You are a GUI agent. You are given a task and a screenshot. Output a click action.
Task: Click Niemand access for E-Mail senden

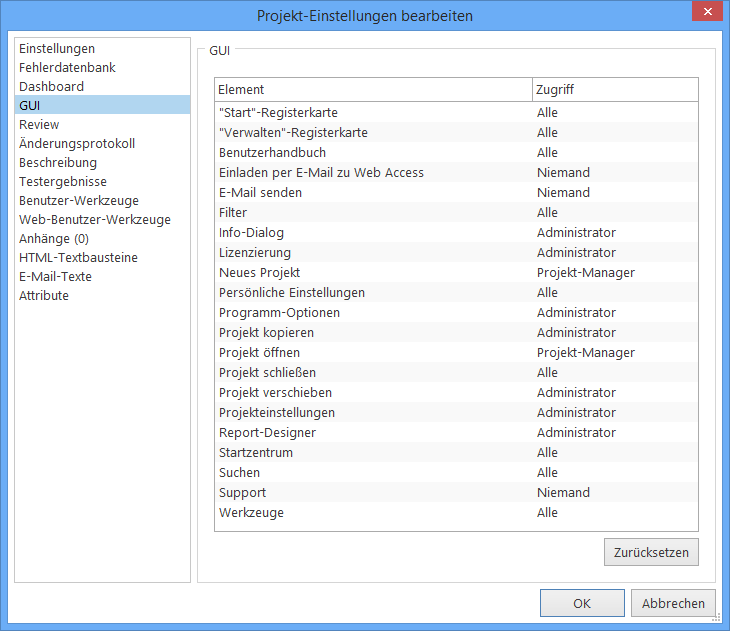click(563, 193)
